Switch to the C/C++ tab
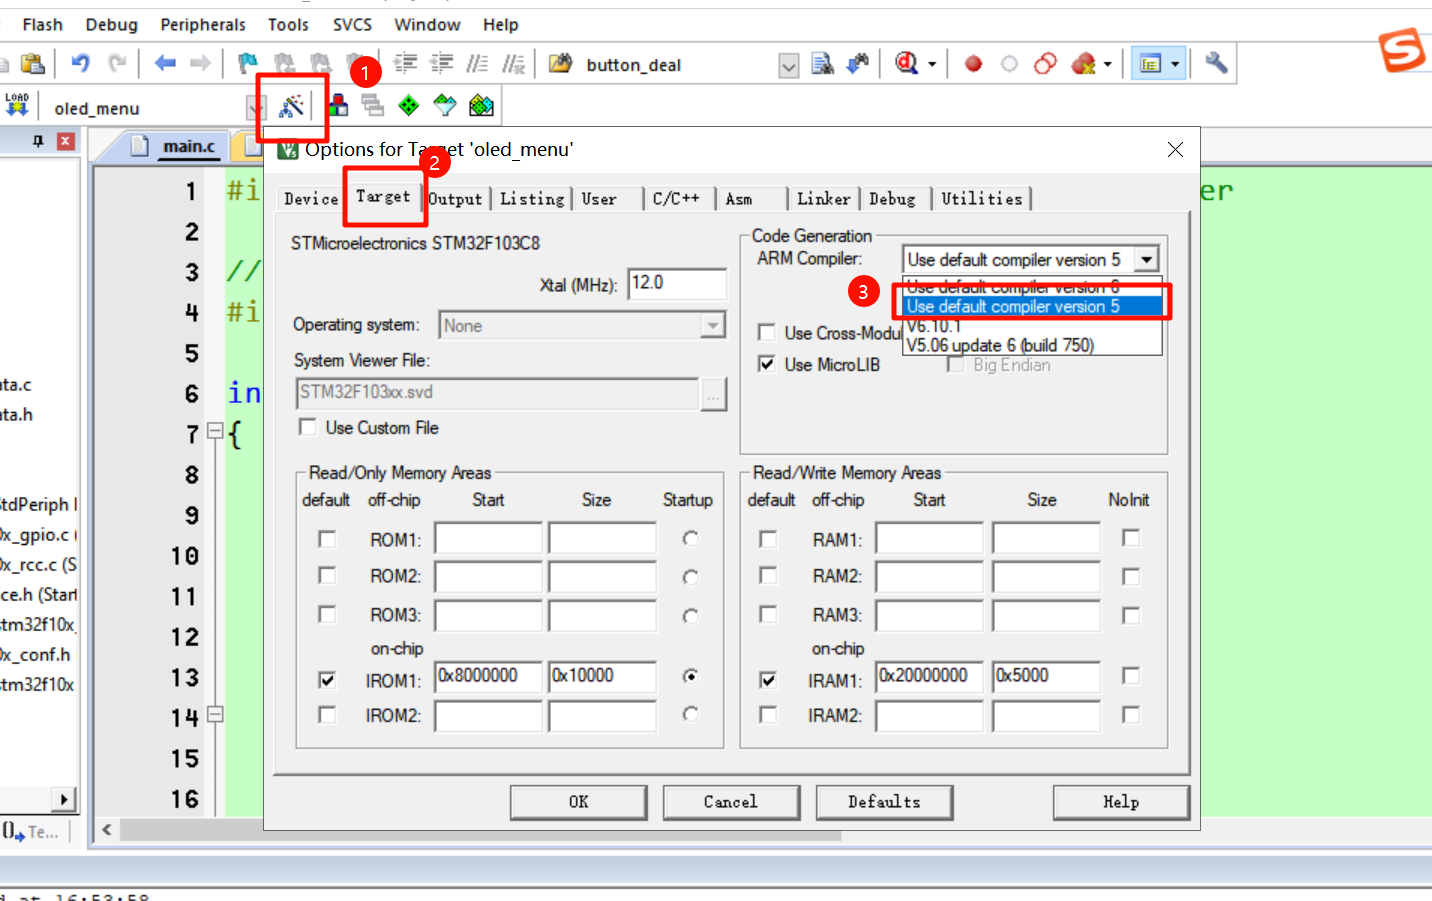 click(676, 199)
